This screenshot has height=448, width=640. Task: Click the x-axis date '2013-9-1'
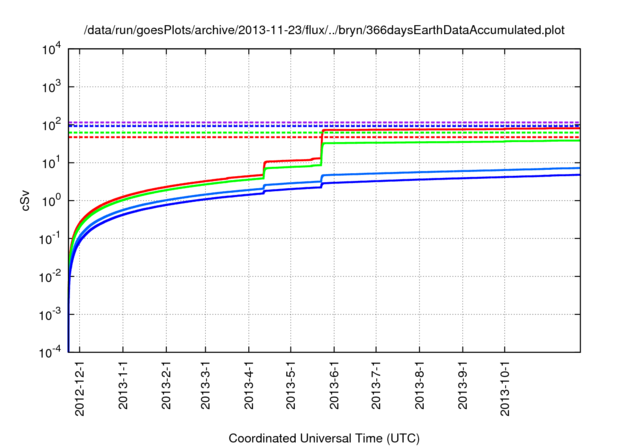[x=462, y=385]
